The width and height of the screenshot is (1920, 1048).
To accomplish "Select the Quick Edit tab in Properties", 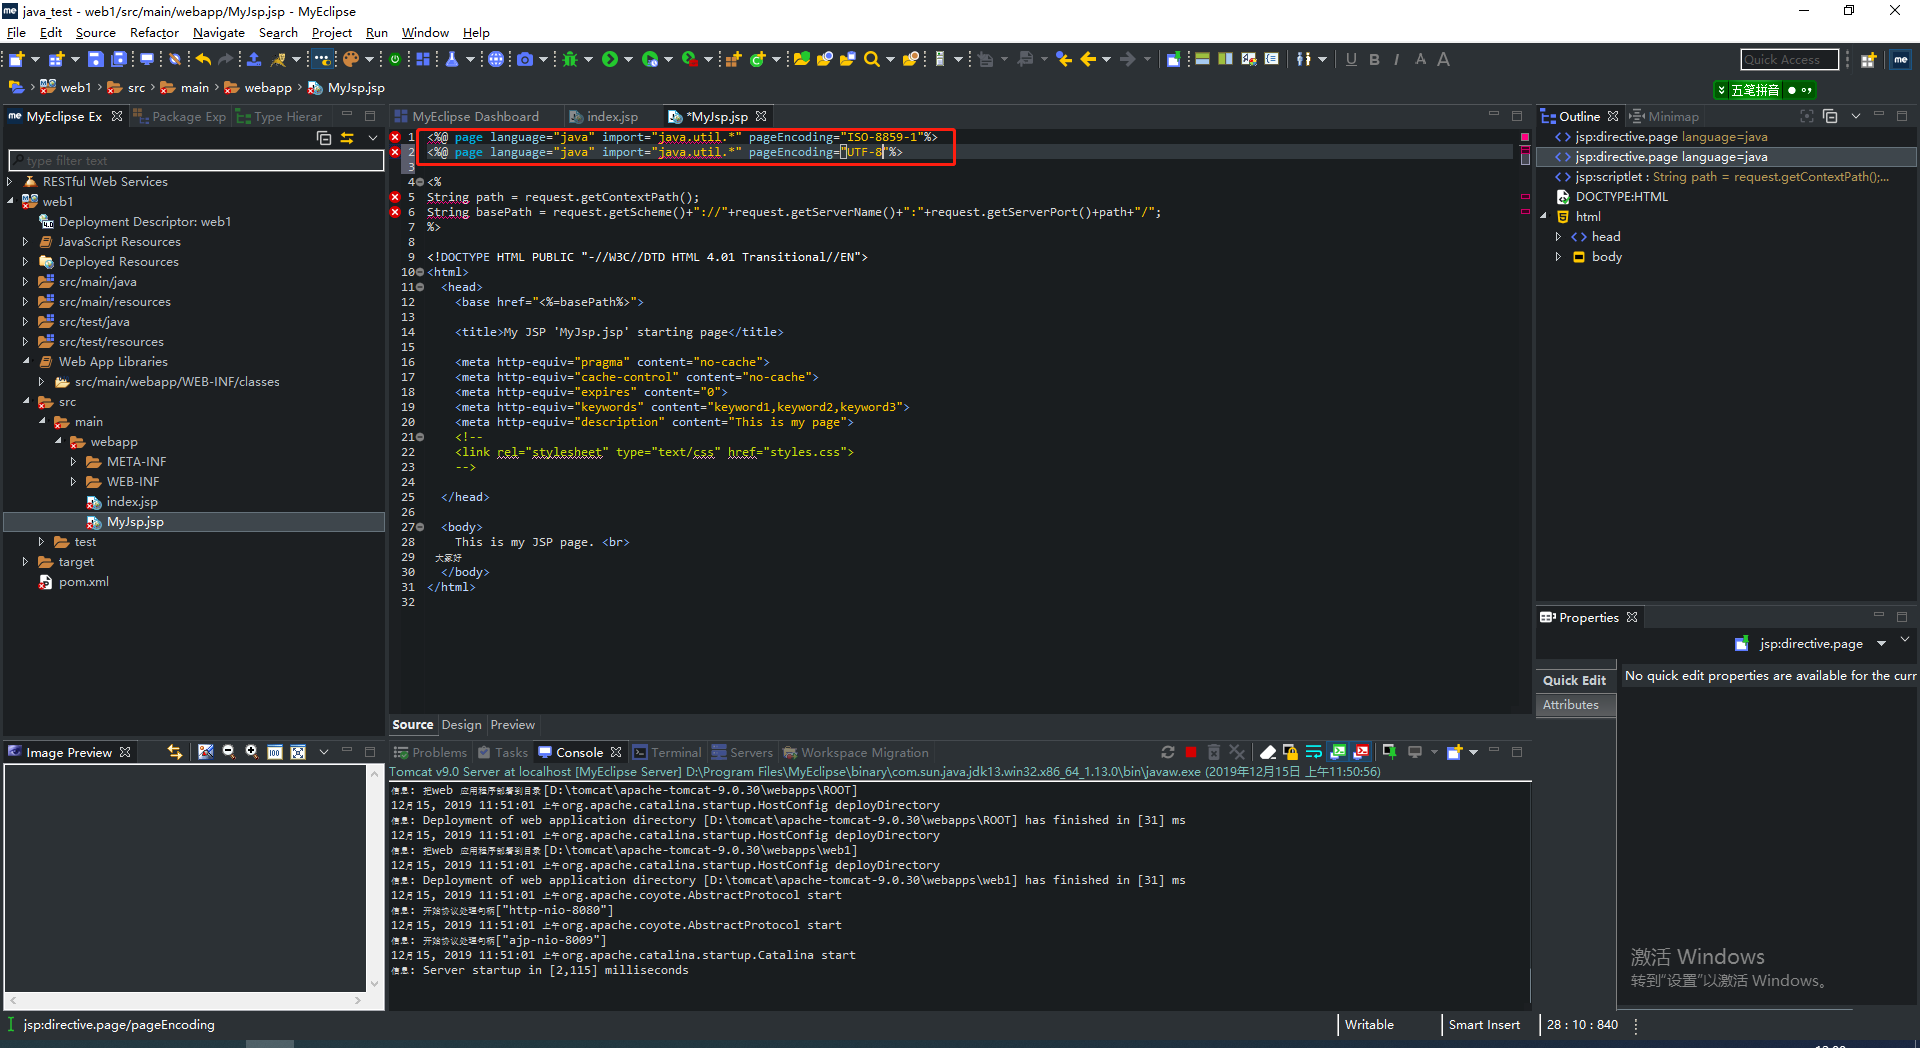I will click(1574, 680).
